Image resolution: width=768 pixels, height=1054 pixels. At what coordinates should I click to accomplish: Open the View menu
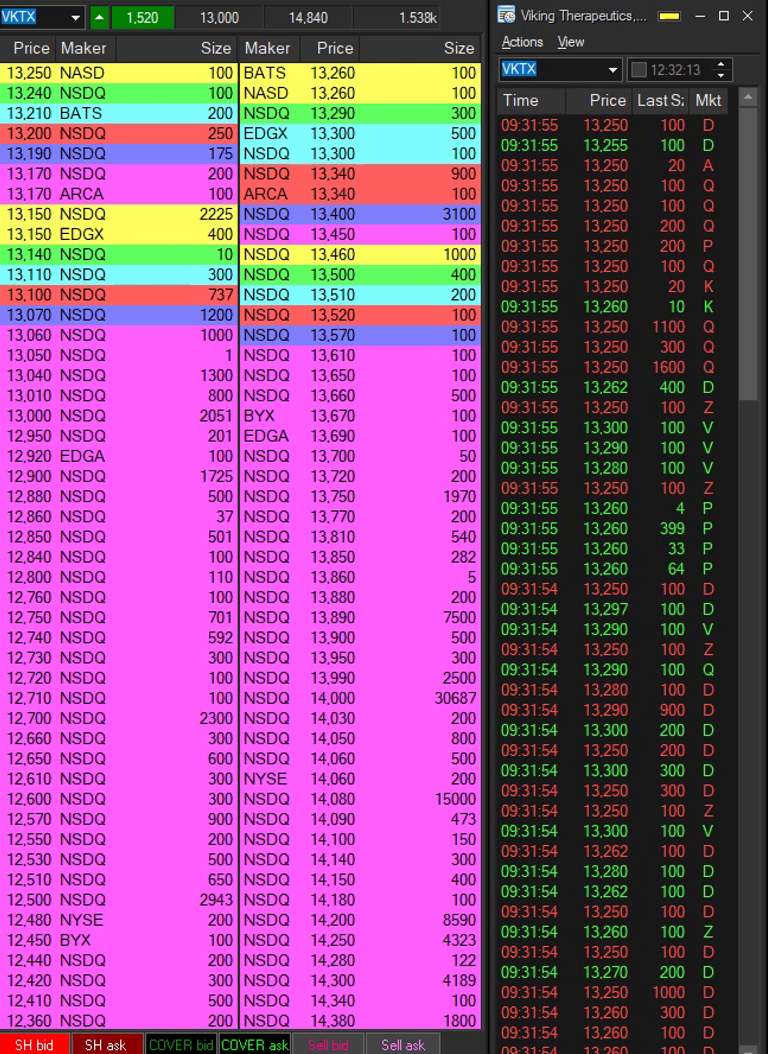[570, 42]
